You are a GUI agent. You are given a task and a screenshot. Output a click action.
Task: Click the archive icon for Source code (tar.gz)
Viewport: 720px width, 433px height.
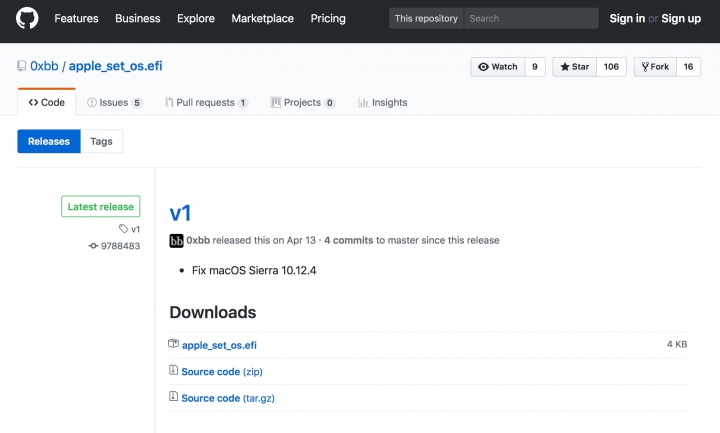174,396
